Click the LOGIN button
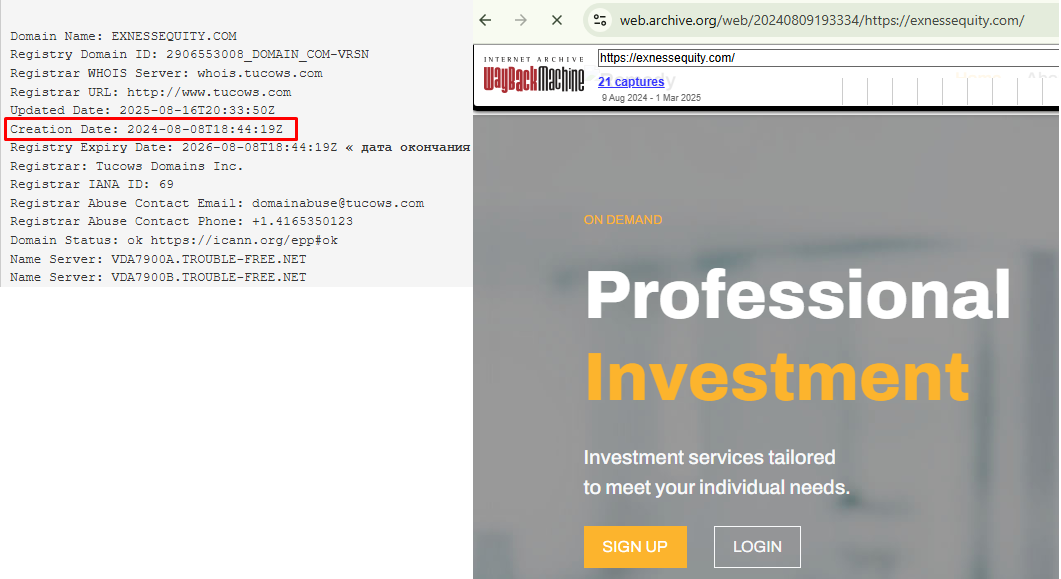The height and width of the screenshot is (579, 1061). (x=757, y=547)
